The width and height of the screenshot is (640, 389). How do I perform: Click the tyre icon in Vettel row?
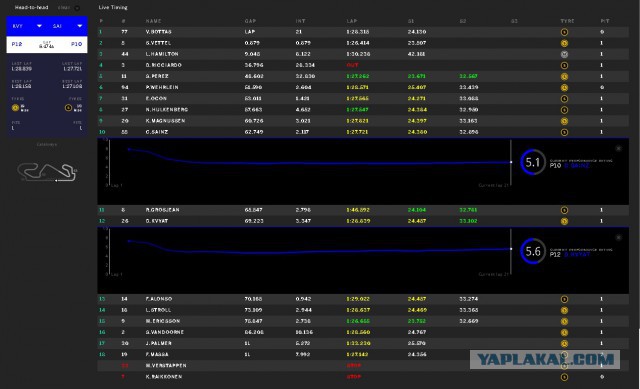pos(564,43)
